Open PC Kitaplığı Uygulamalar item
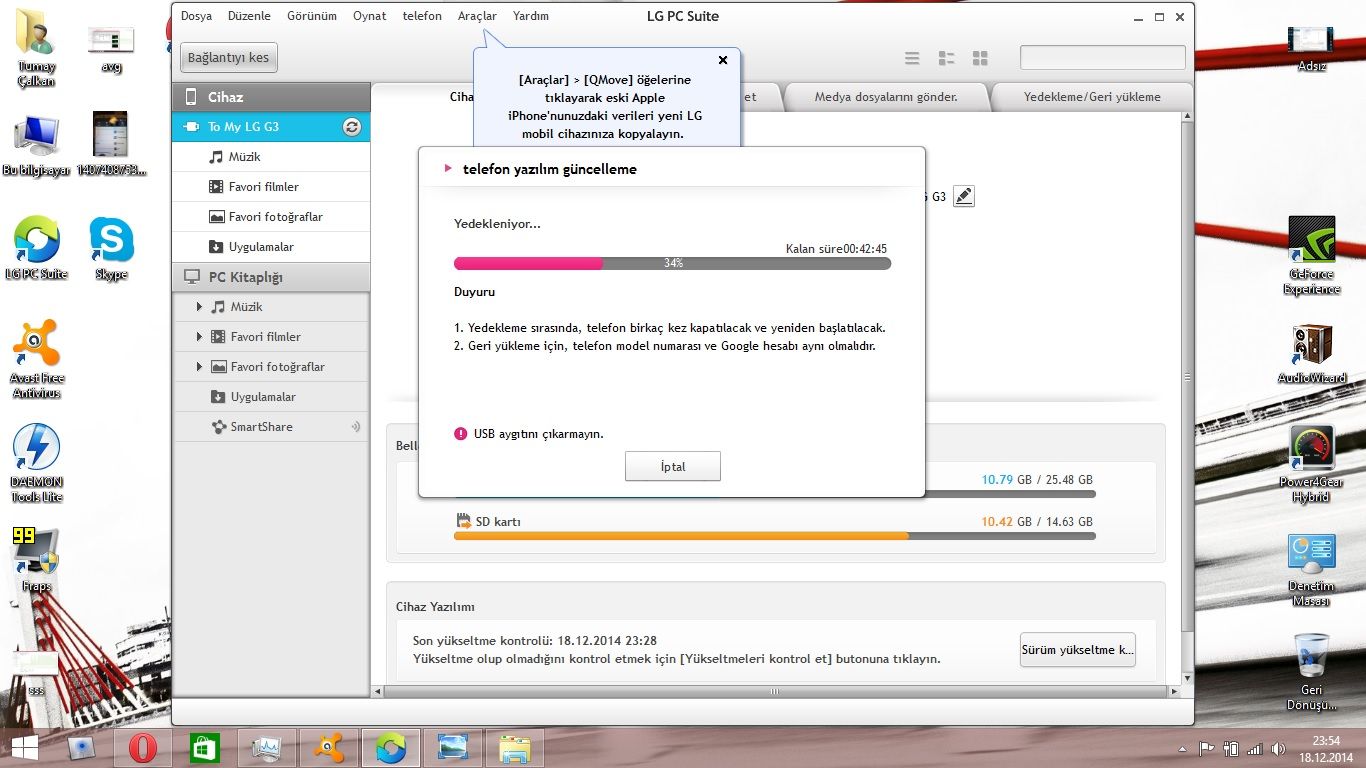The height and width of the screenshot is (768, 1366). (271, 397)
